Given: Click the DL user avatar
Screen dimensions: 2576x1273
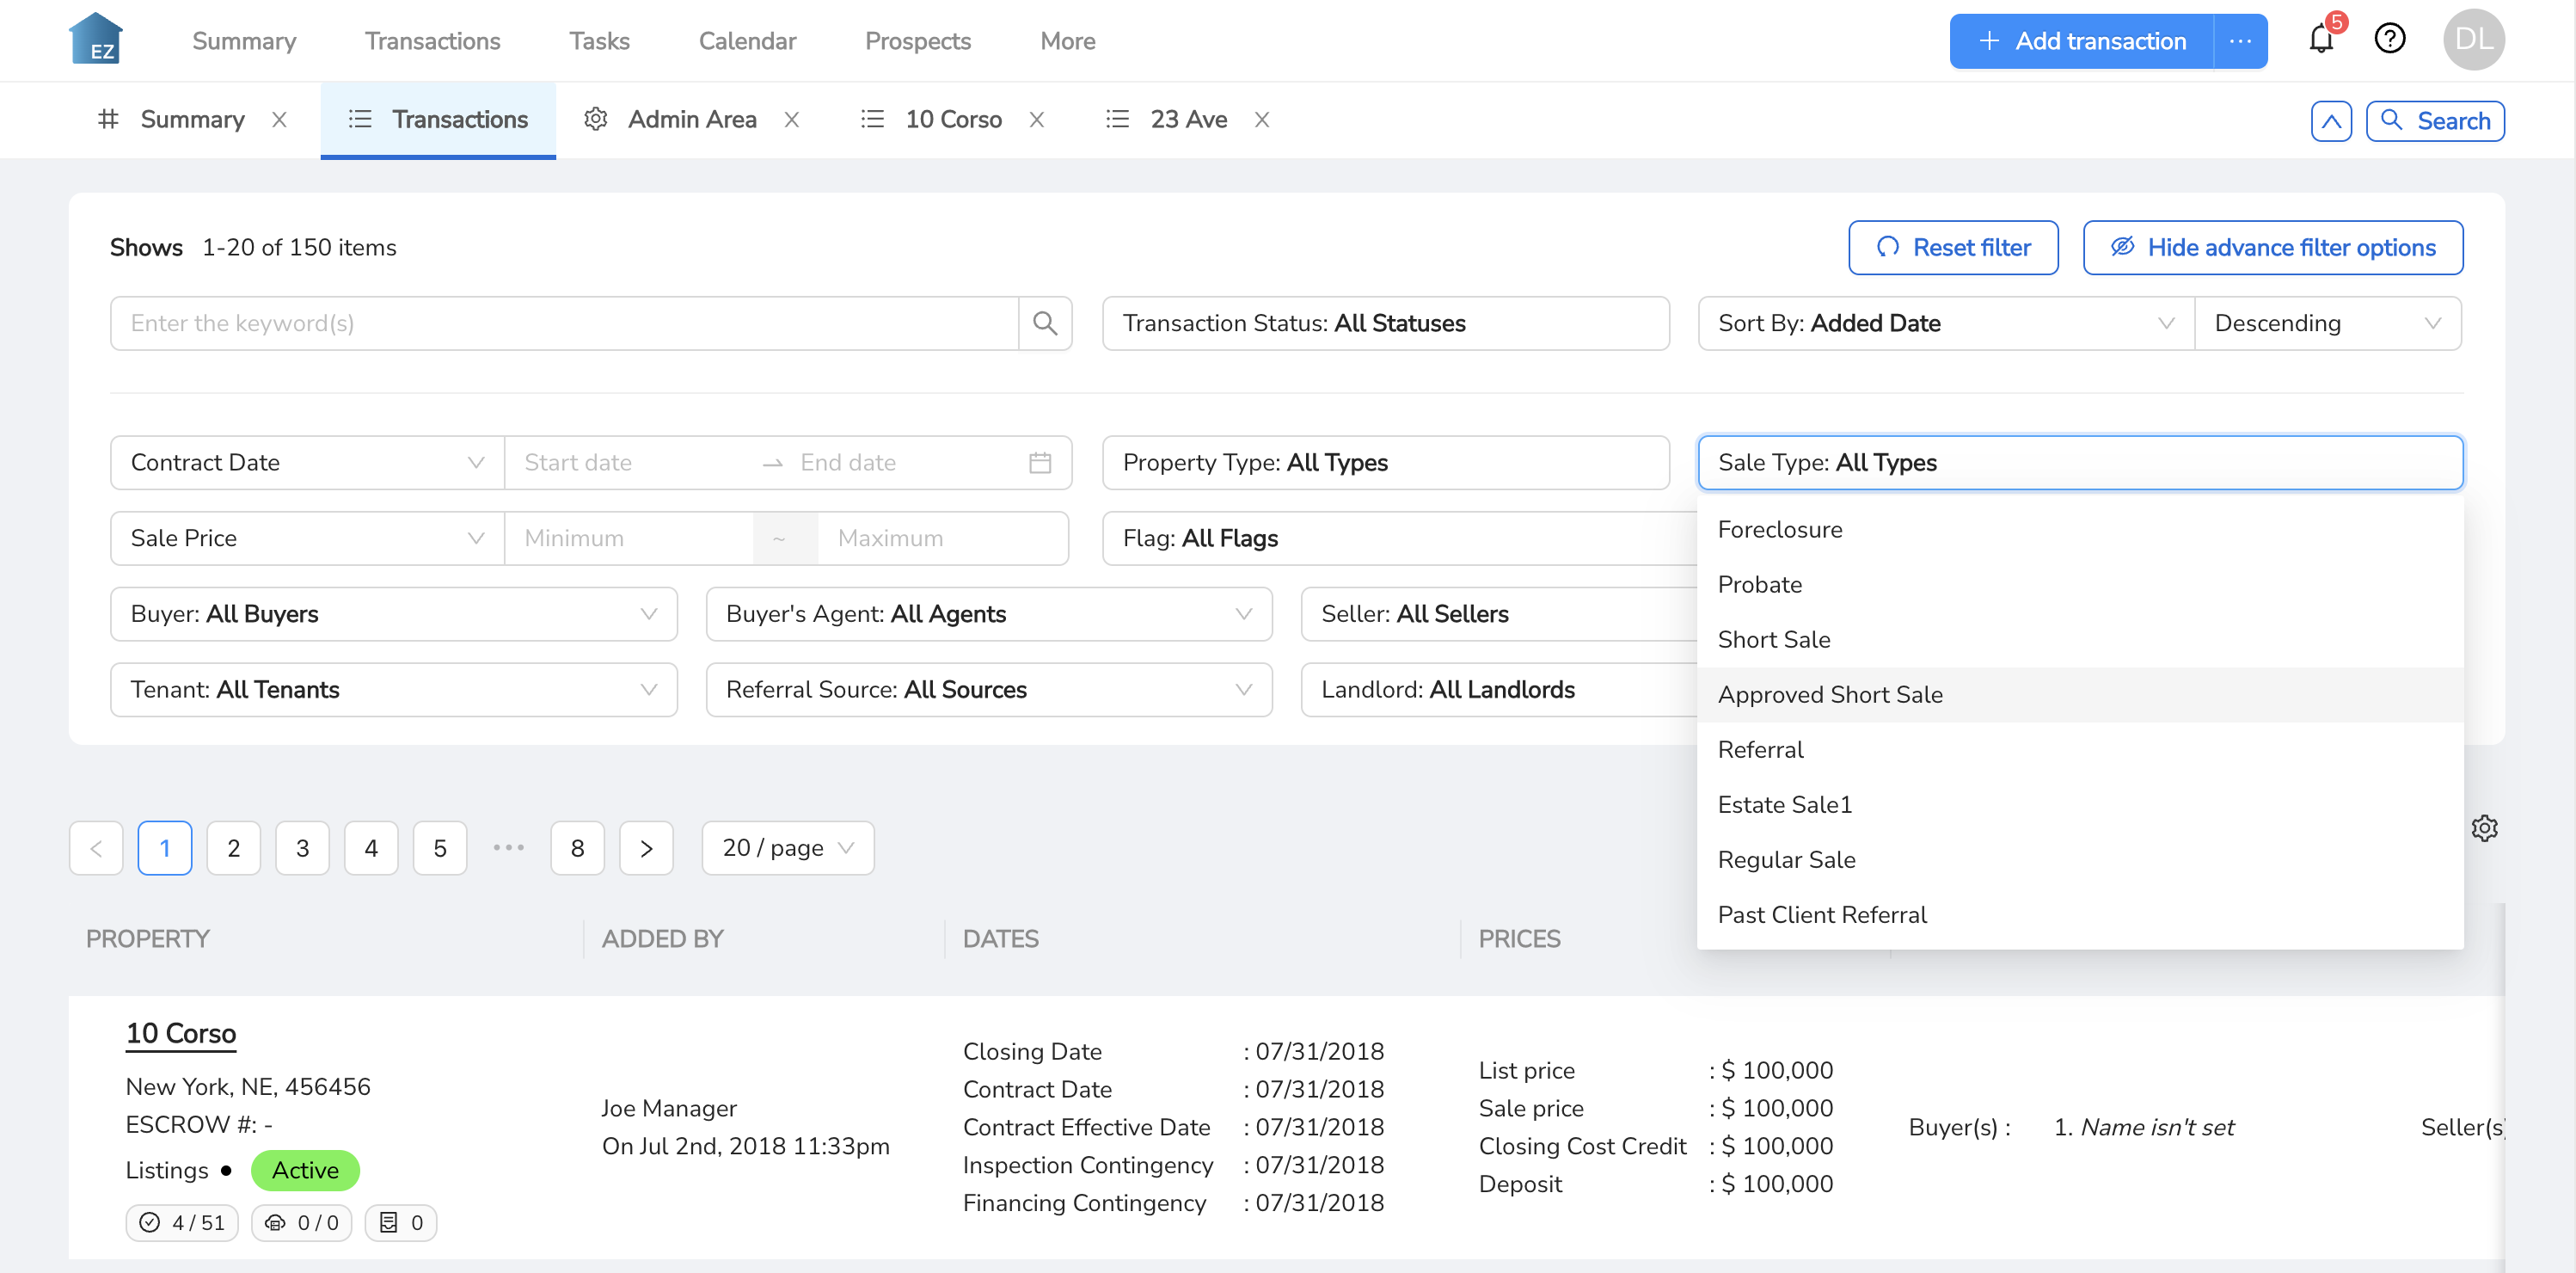Looking at the screenshot, I should pyautogui.click(x=2473, y=40).
